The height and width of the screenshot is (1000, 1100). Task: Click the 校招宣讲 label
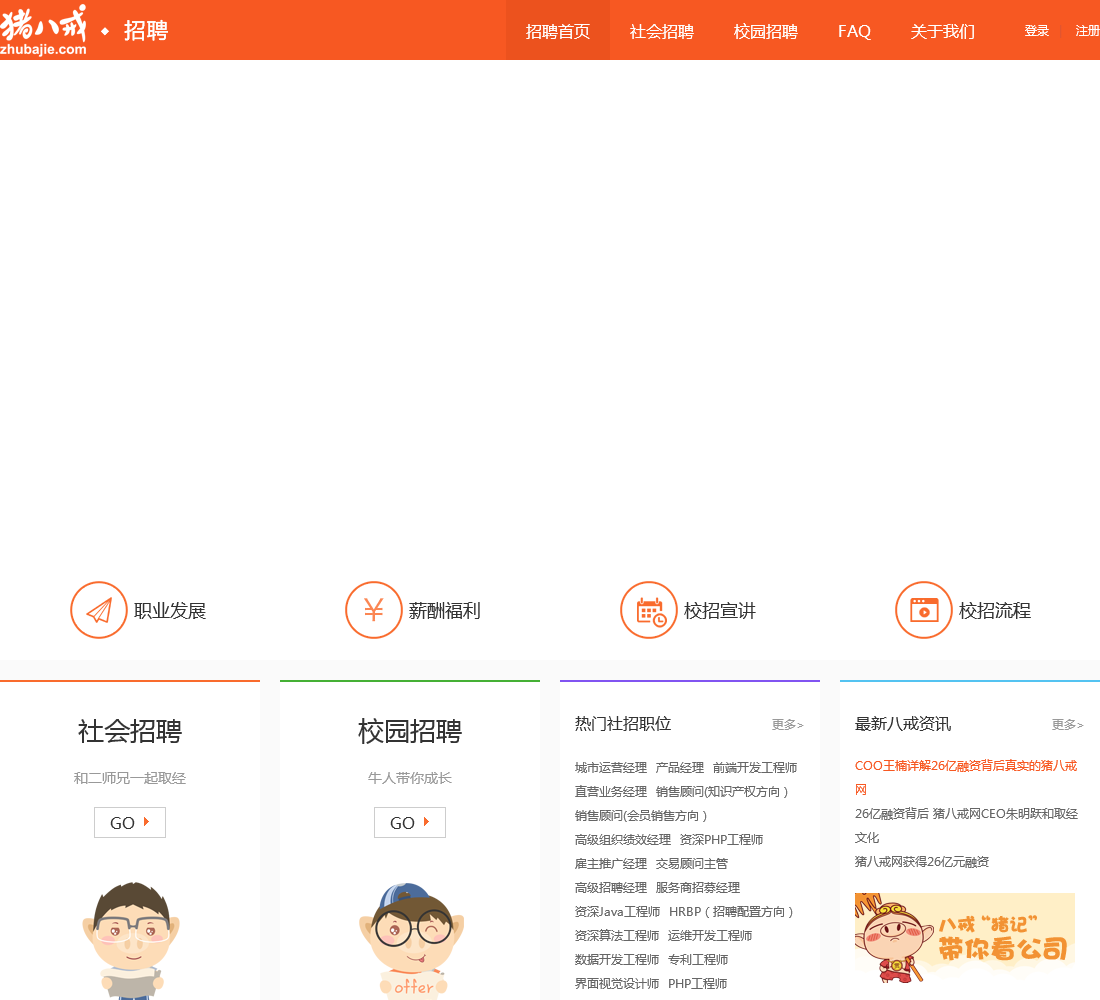click(720, 611)
